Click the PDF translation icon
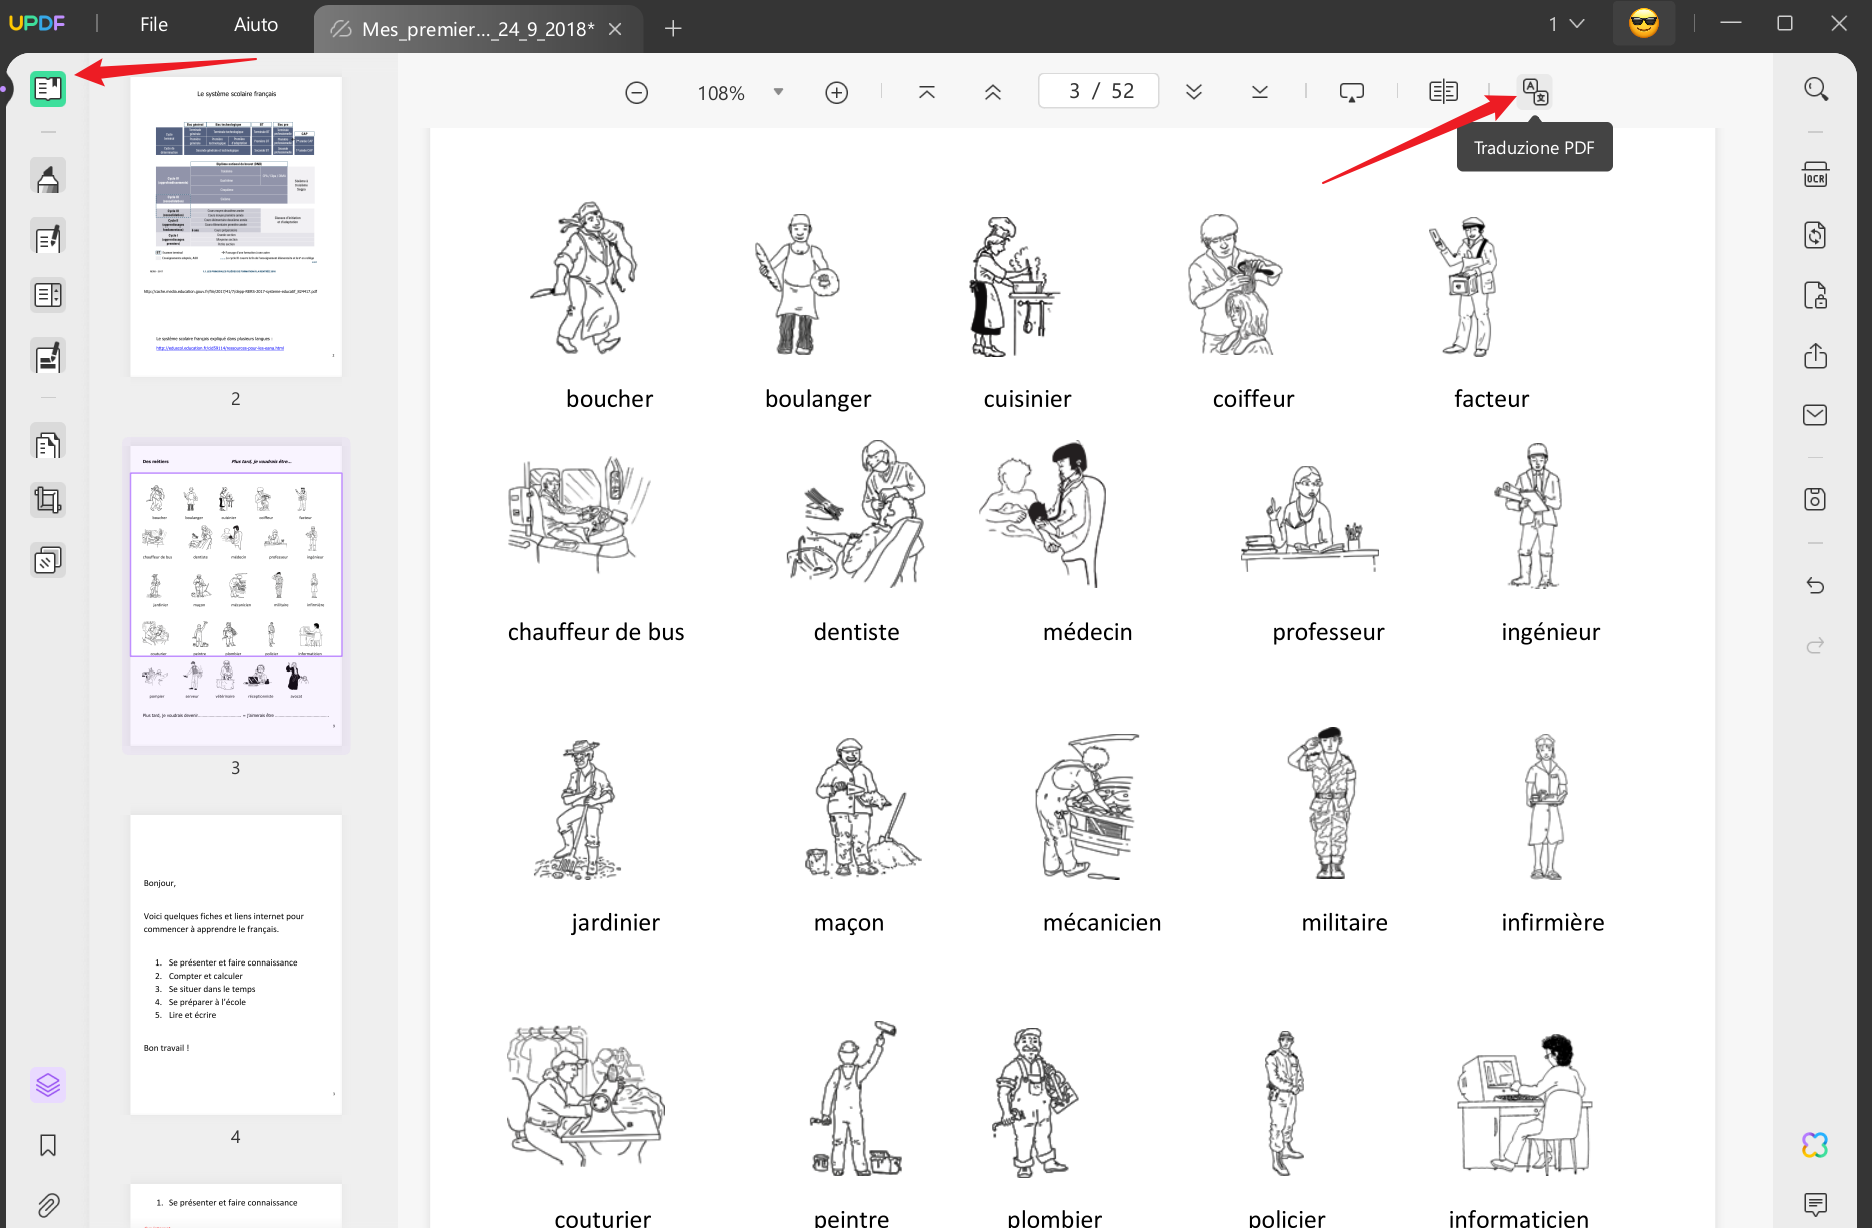 click(1535, 92)
